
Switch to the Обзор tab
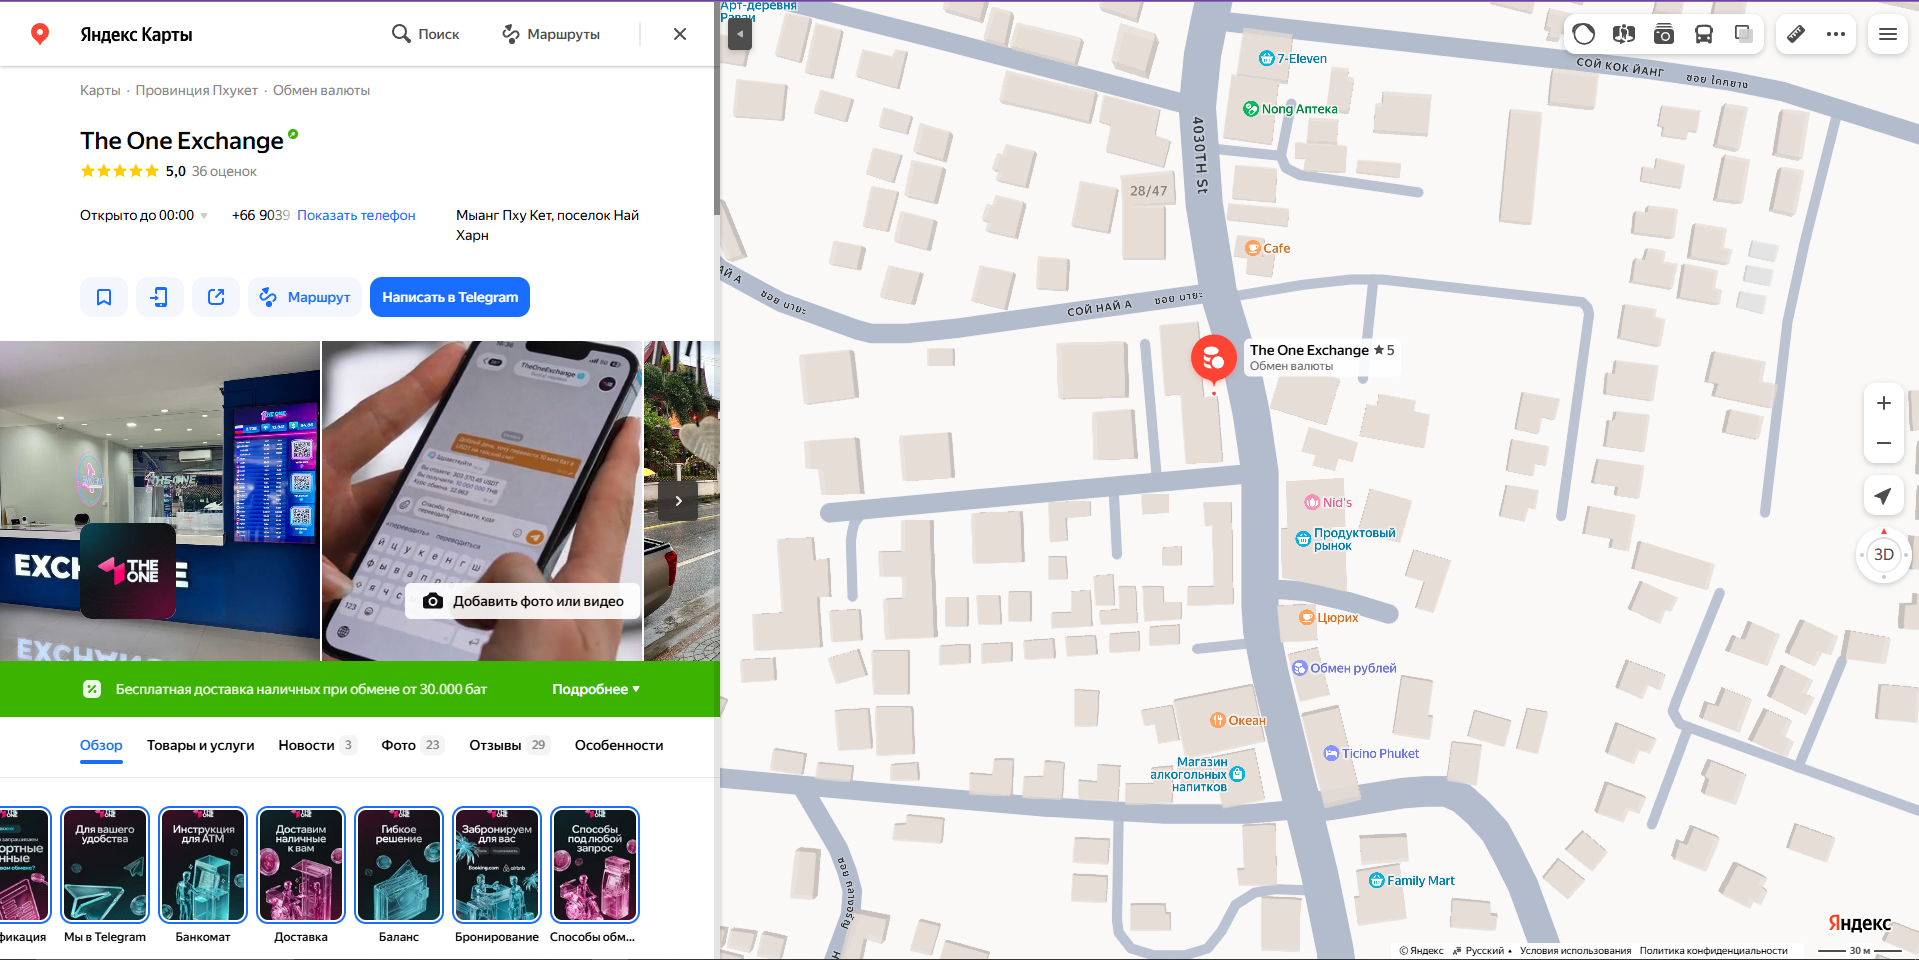point(101,745)
